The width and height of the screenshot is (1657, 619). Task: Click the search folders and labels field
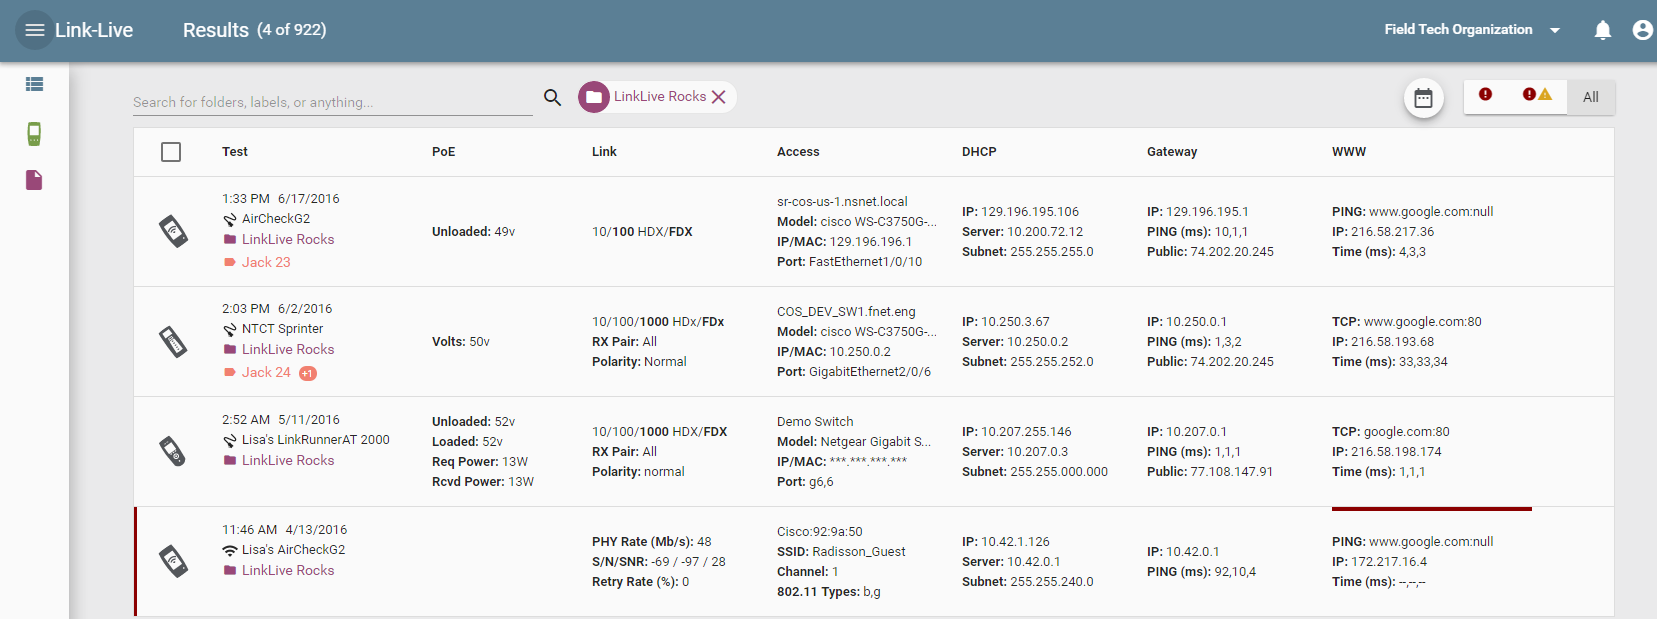click(332, 102)
